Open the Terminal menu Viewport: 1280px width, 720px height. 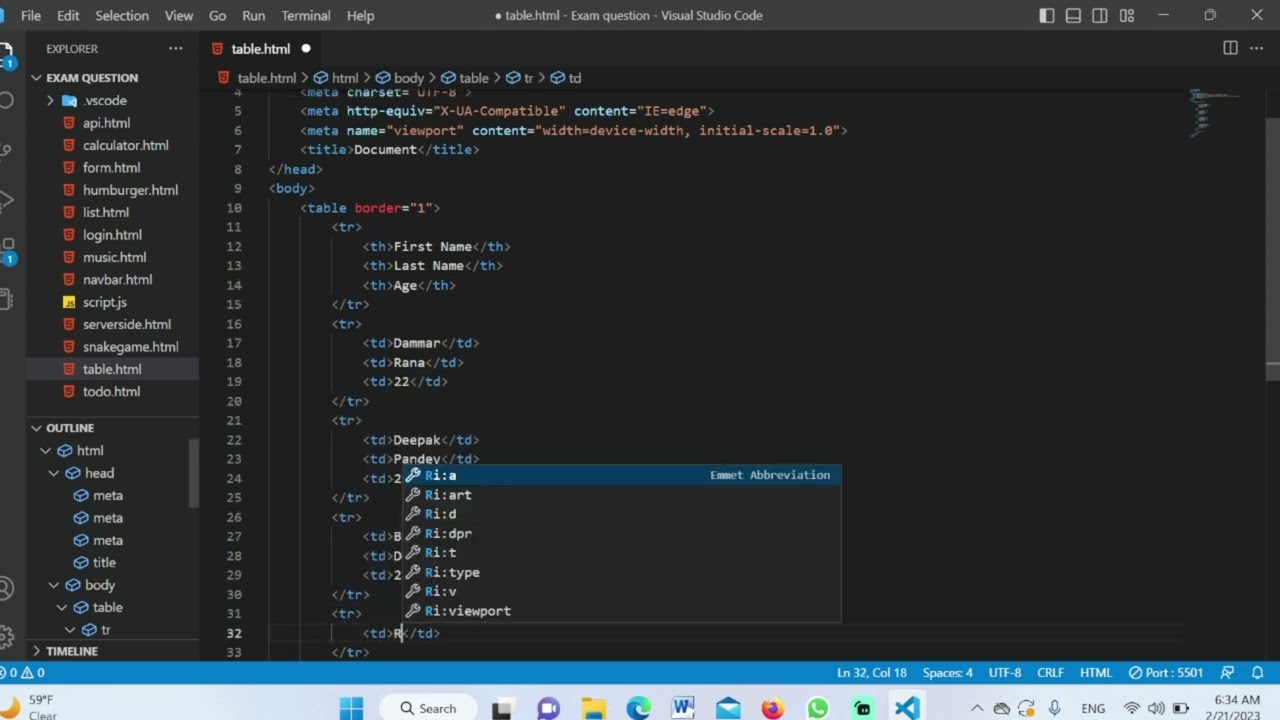point(305,15)
